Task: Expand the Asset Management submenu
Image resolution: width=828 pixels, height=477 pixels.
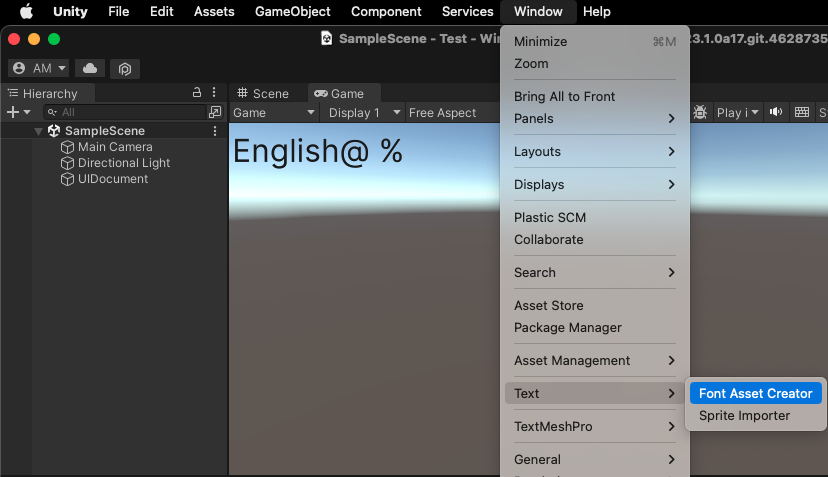Action: (x=595, y=360)
